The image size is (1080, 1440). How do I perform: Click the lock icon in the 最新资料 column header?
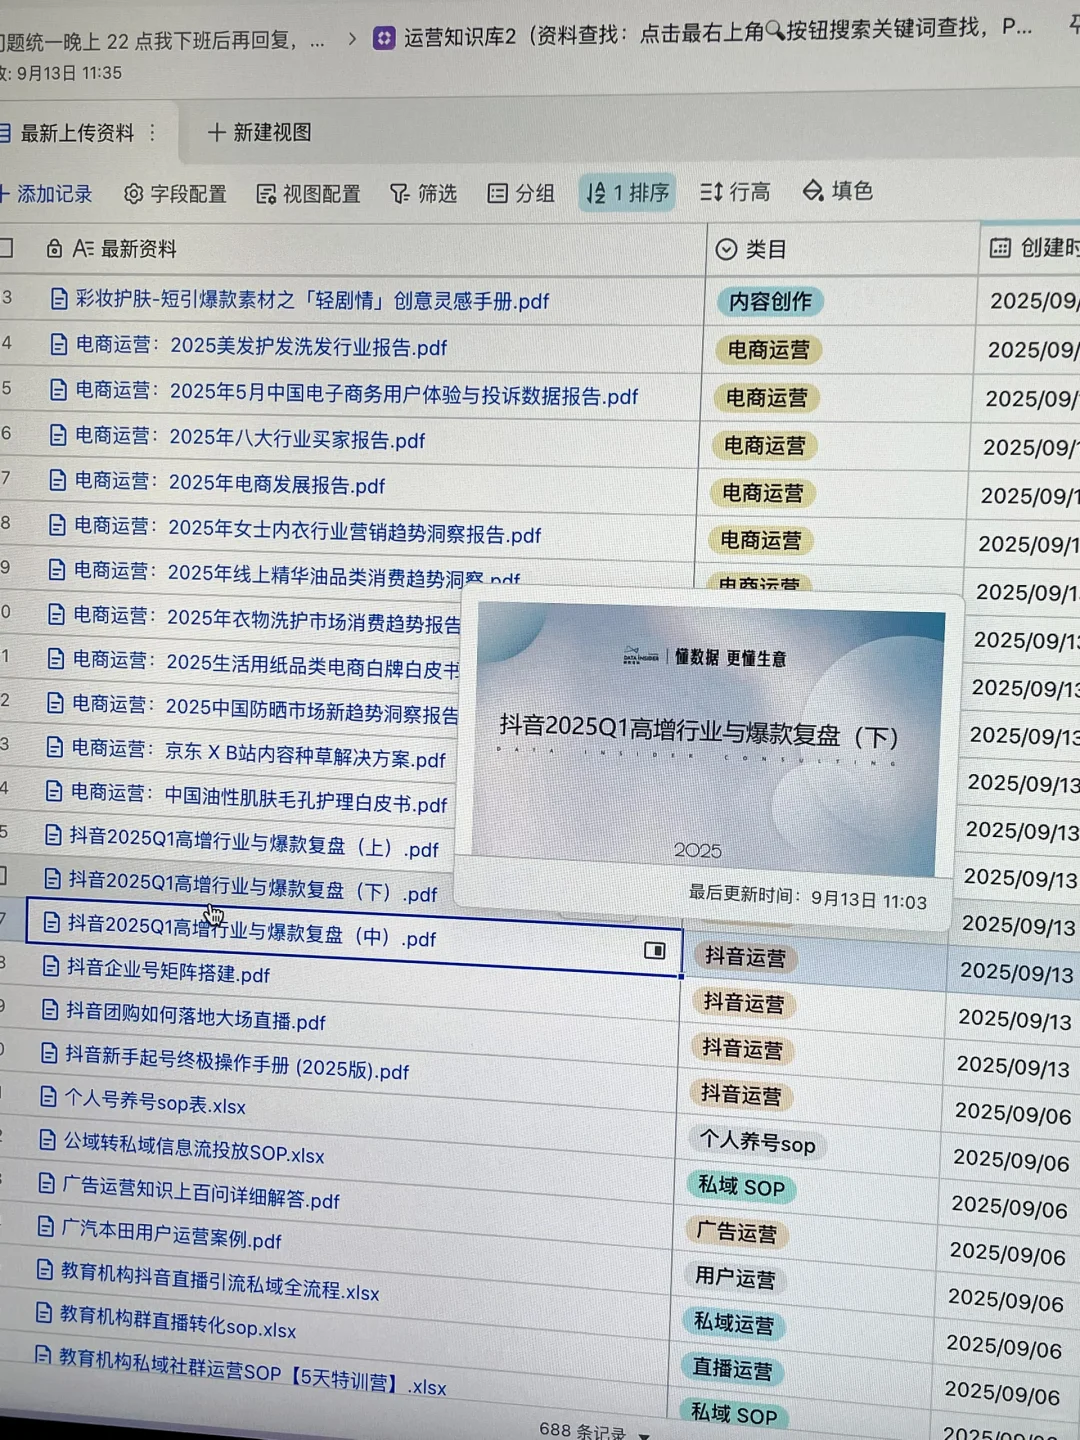[x=55, y=248]
